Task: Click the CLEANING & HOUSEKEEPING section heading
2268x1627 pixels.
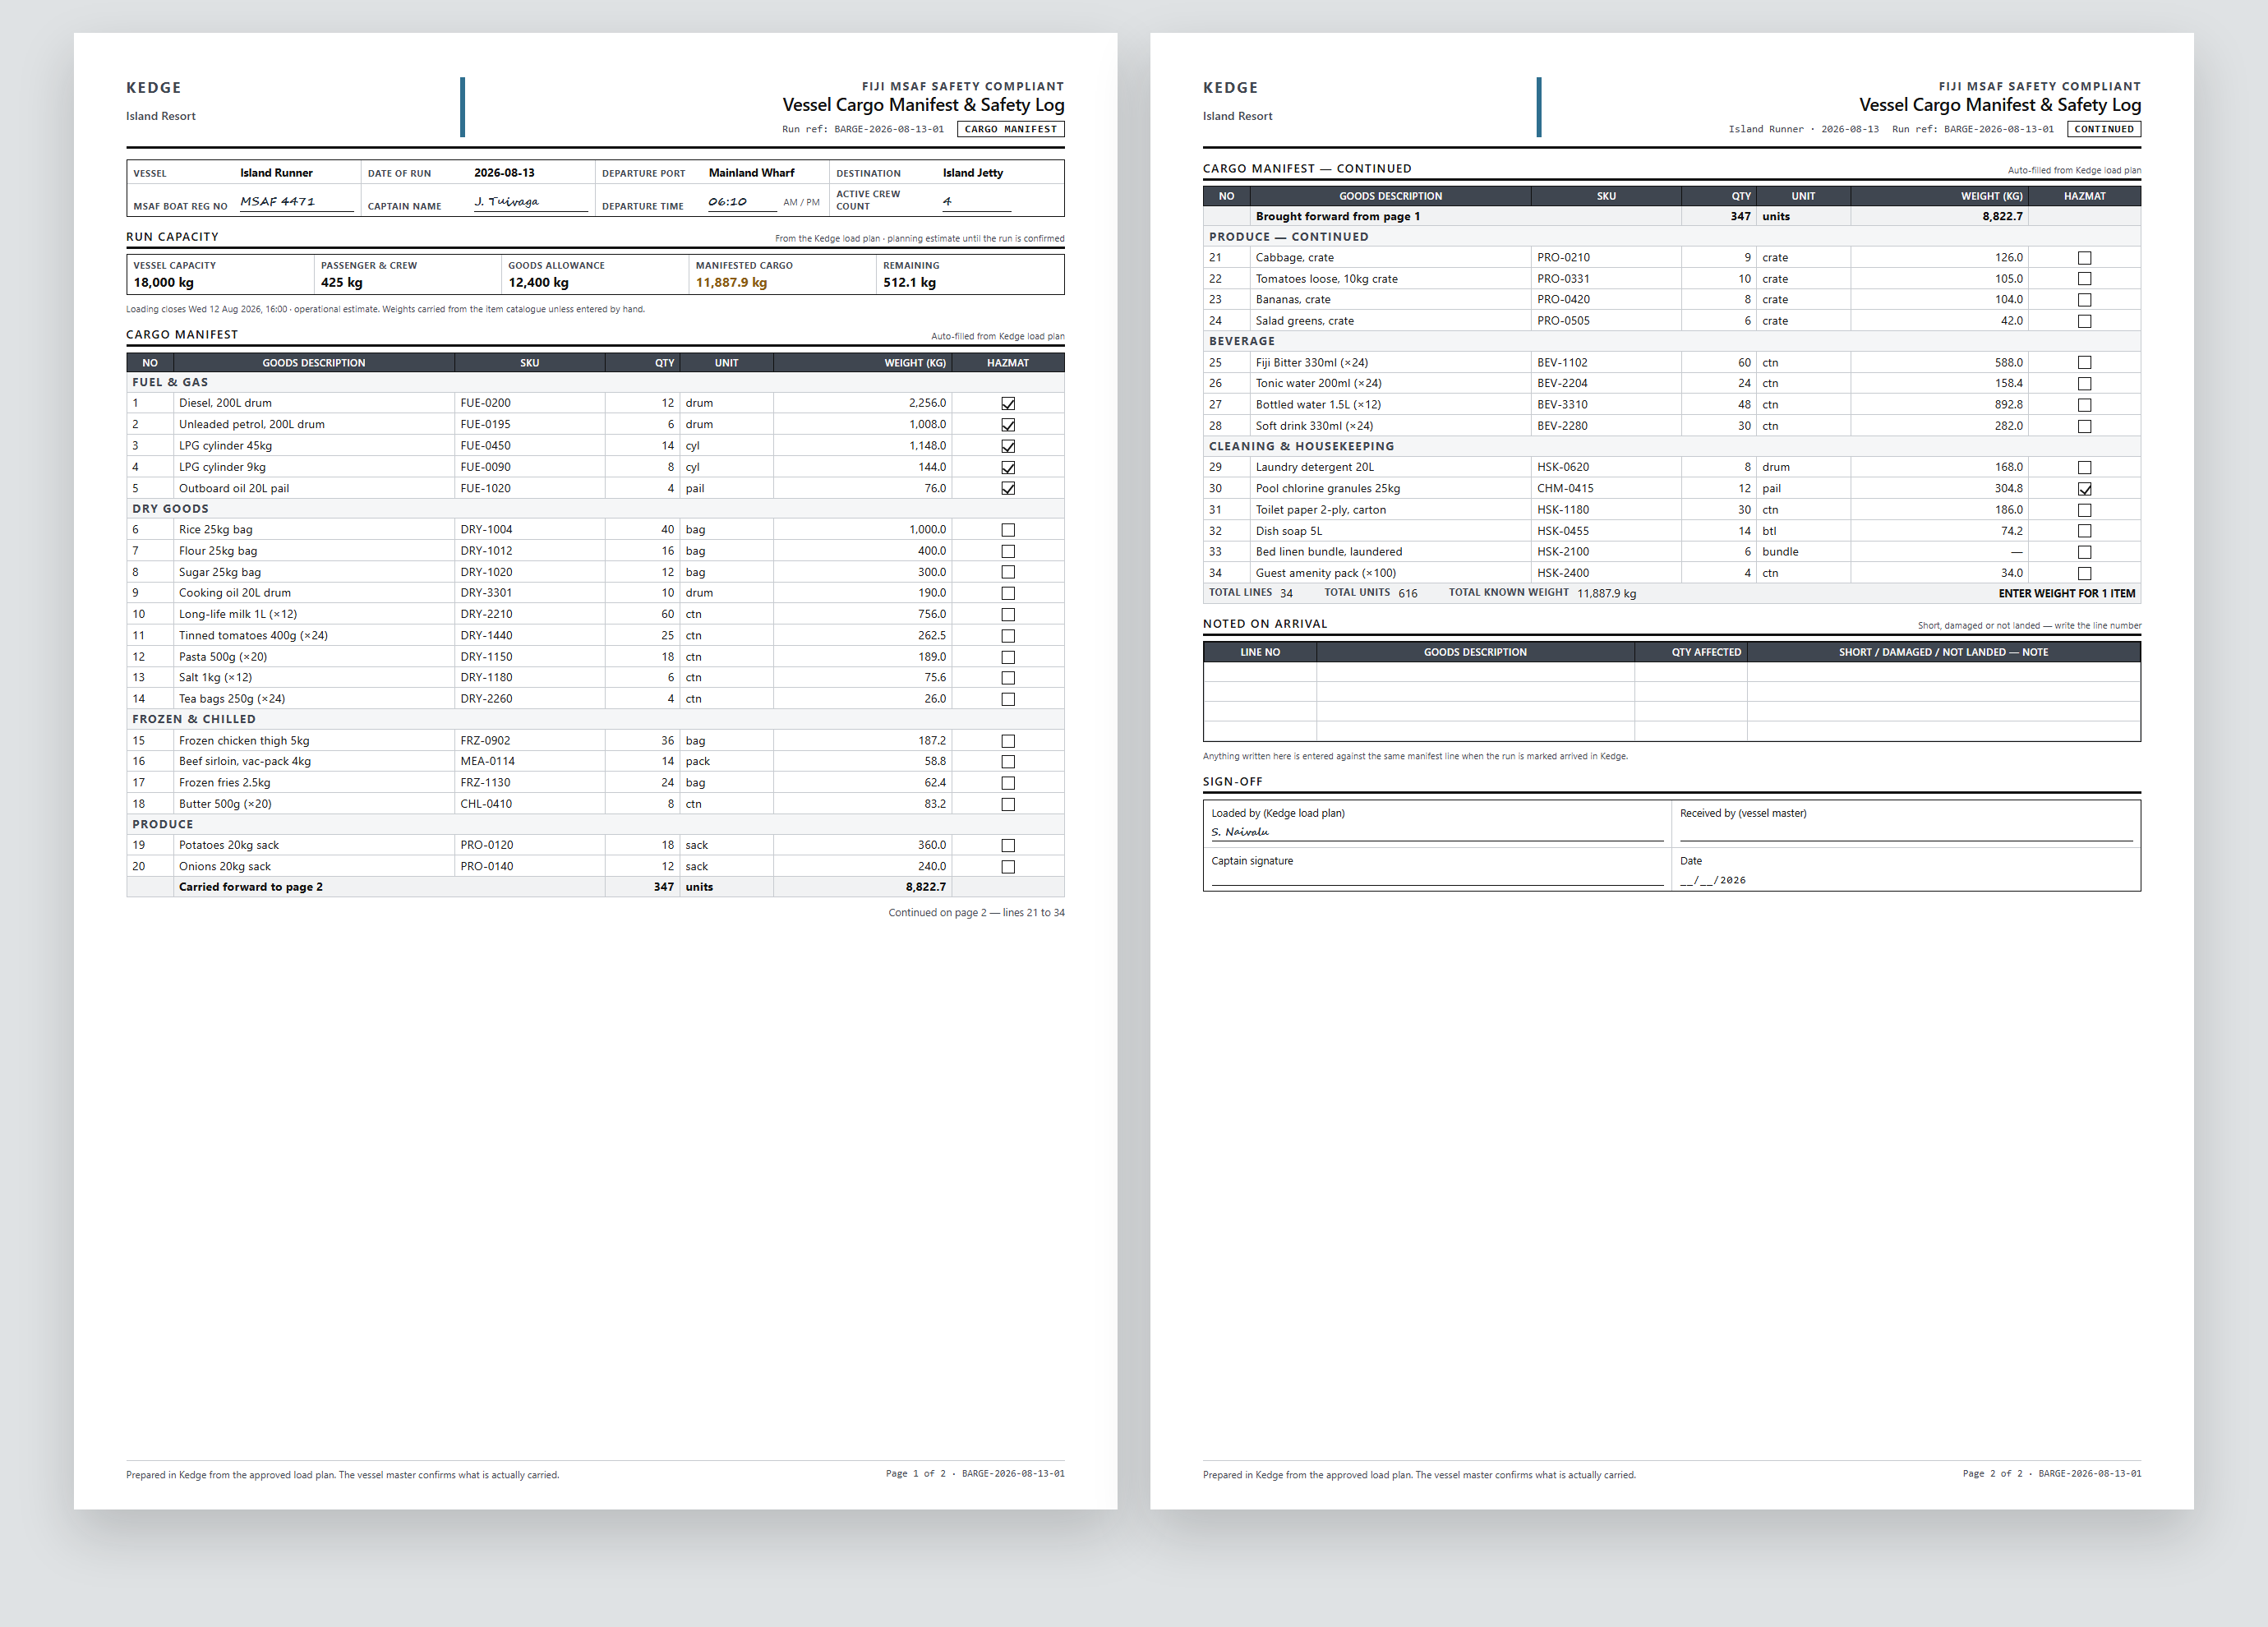Action: click(x=1301, y=446)
